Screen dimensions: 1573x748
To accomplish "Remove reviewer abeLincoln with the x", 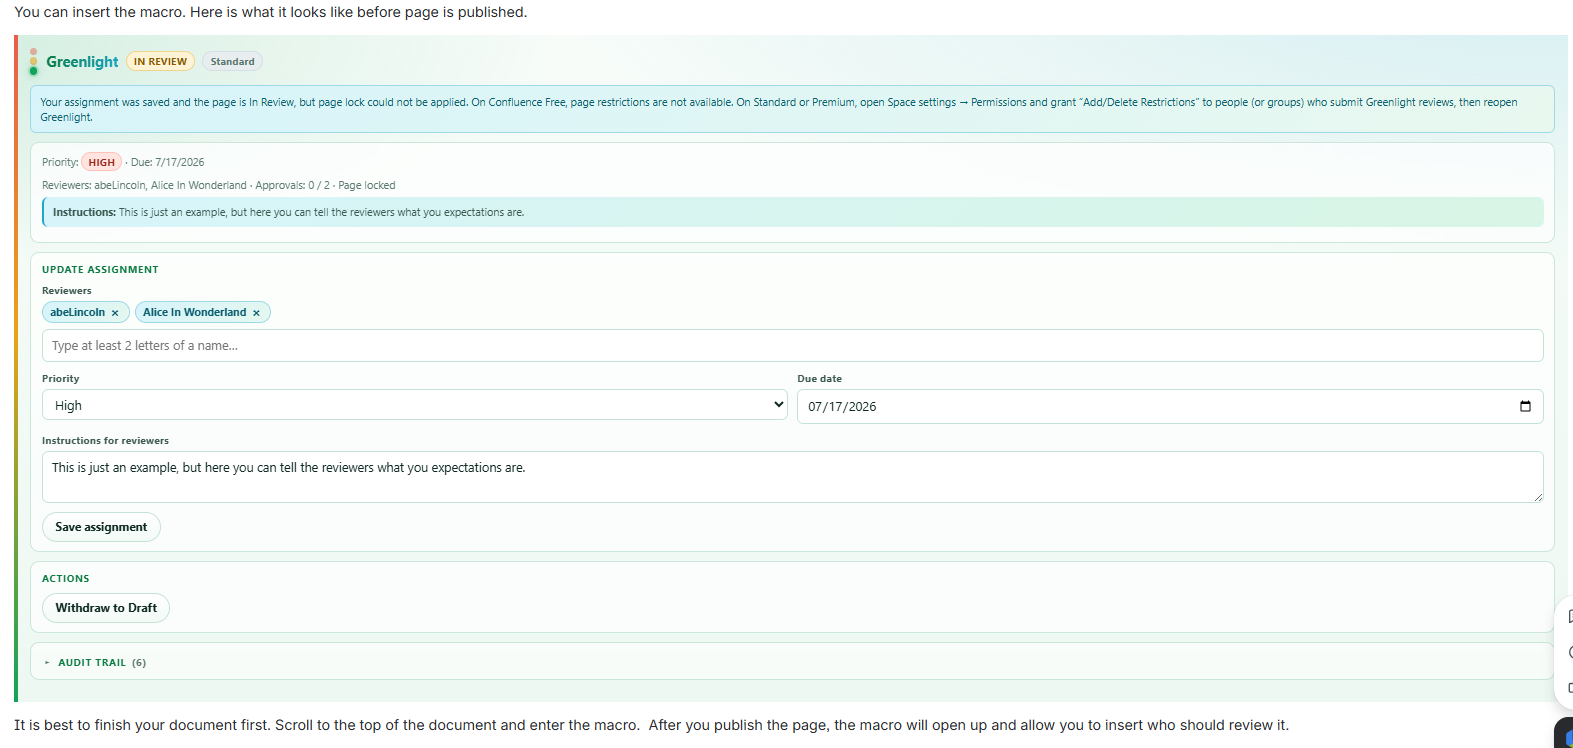I will (x=115, y=313).
